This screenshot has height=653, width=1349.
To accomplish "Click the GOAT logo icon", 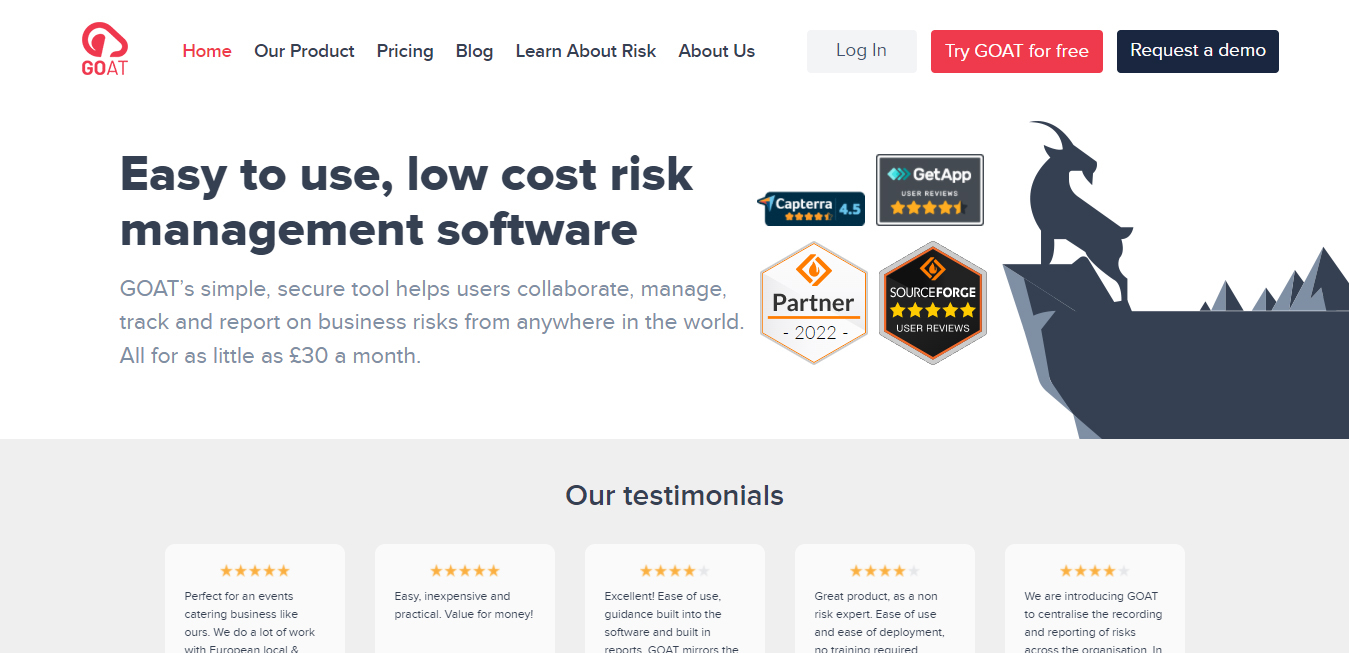I will tap(105, 50).
